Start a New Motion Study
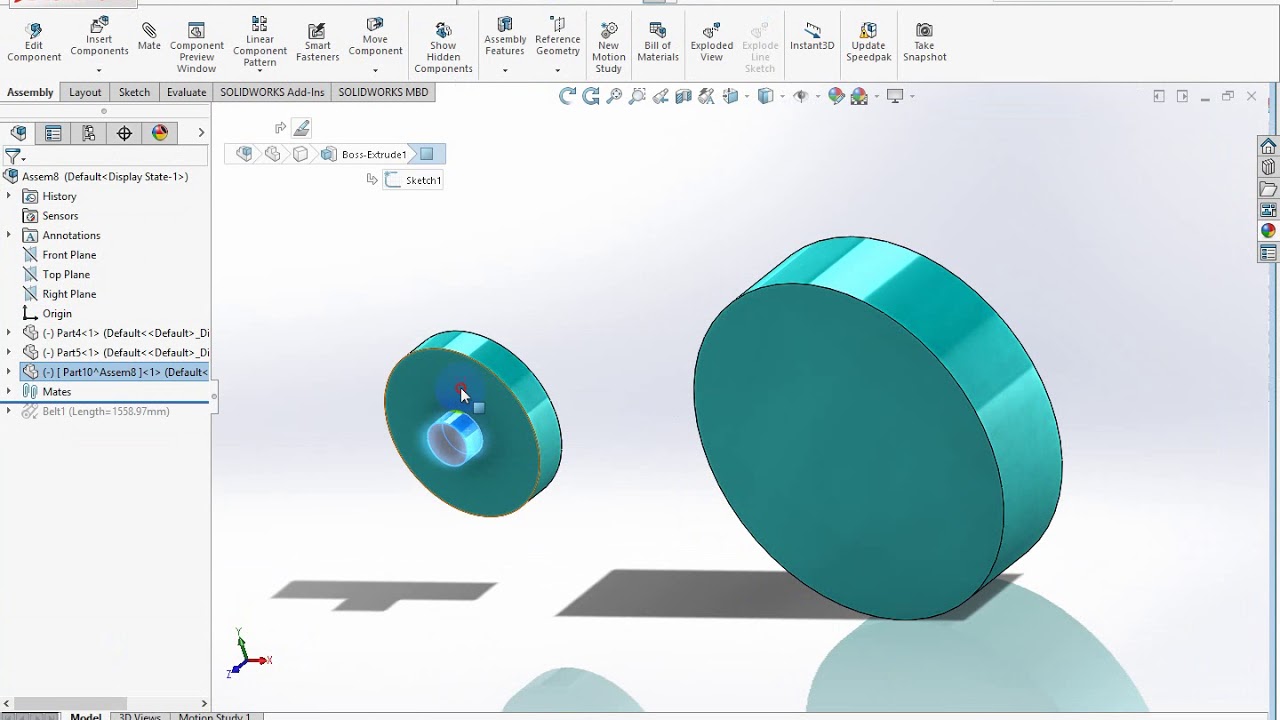Viewport: 1280px width, 720px height. tap(608, 48)
